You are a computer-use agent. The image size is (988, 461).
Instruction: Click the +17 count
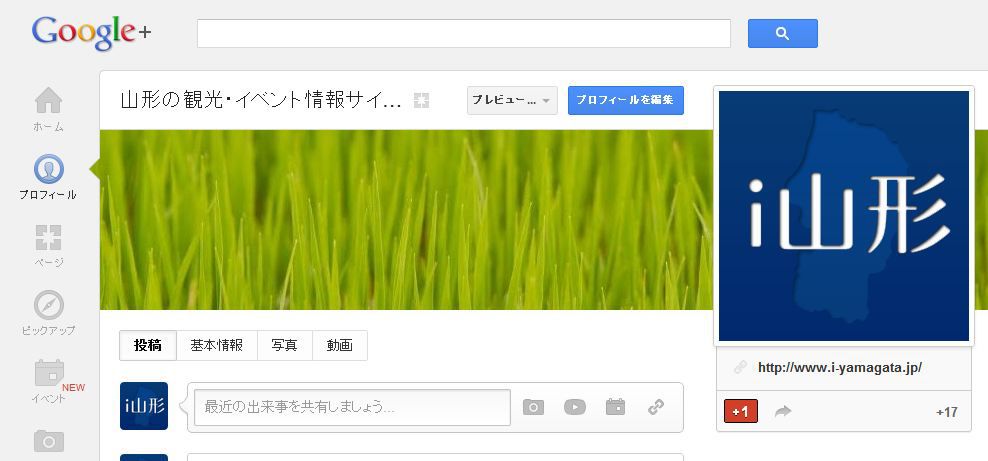tap(946, 413)
